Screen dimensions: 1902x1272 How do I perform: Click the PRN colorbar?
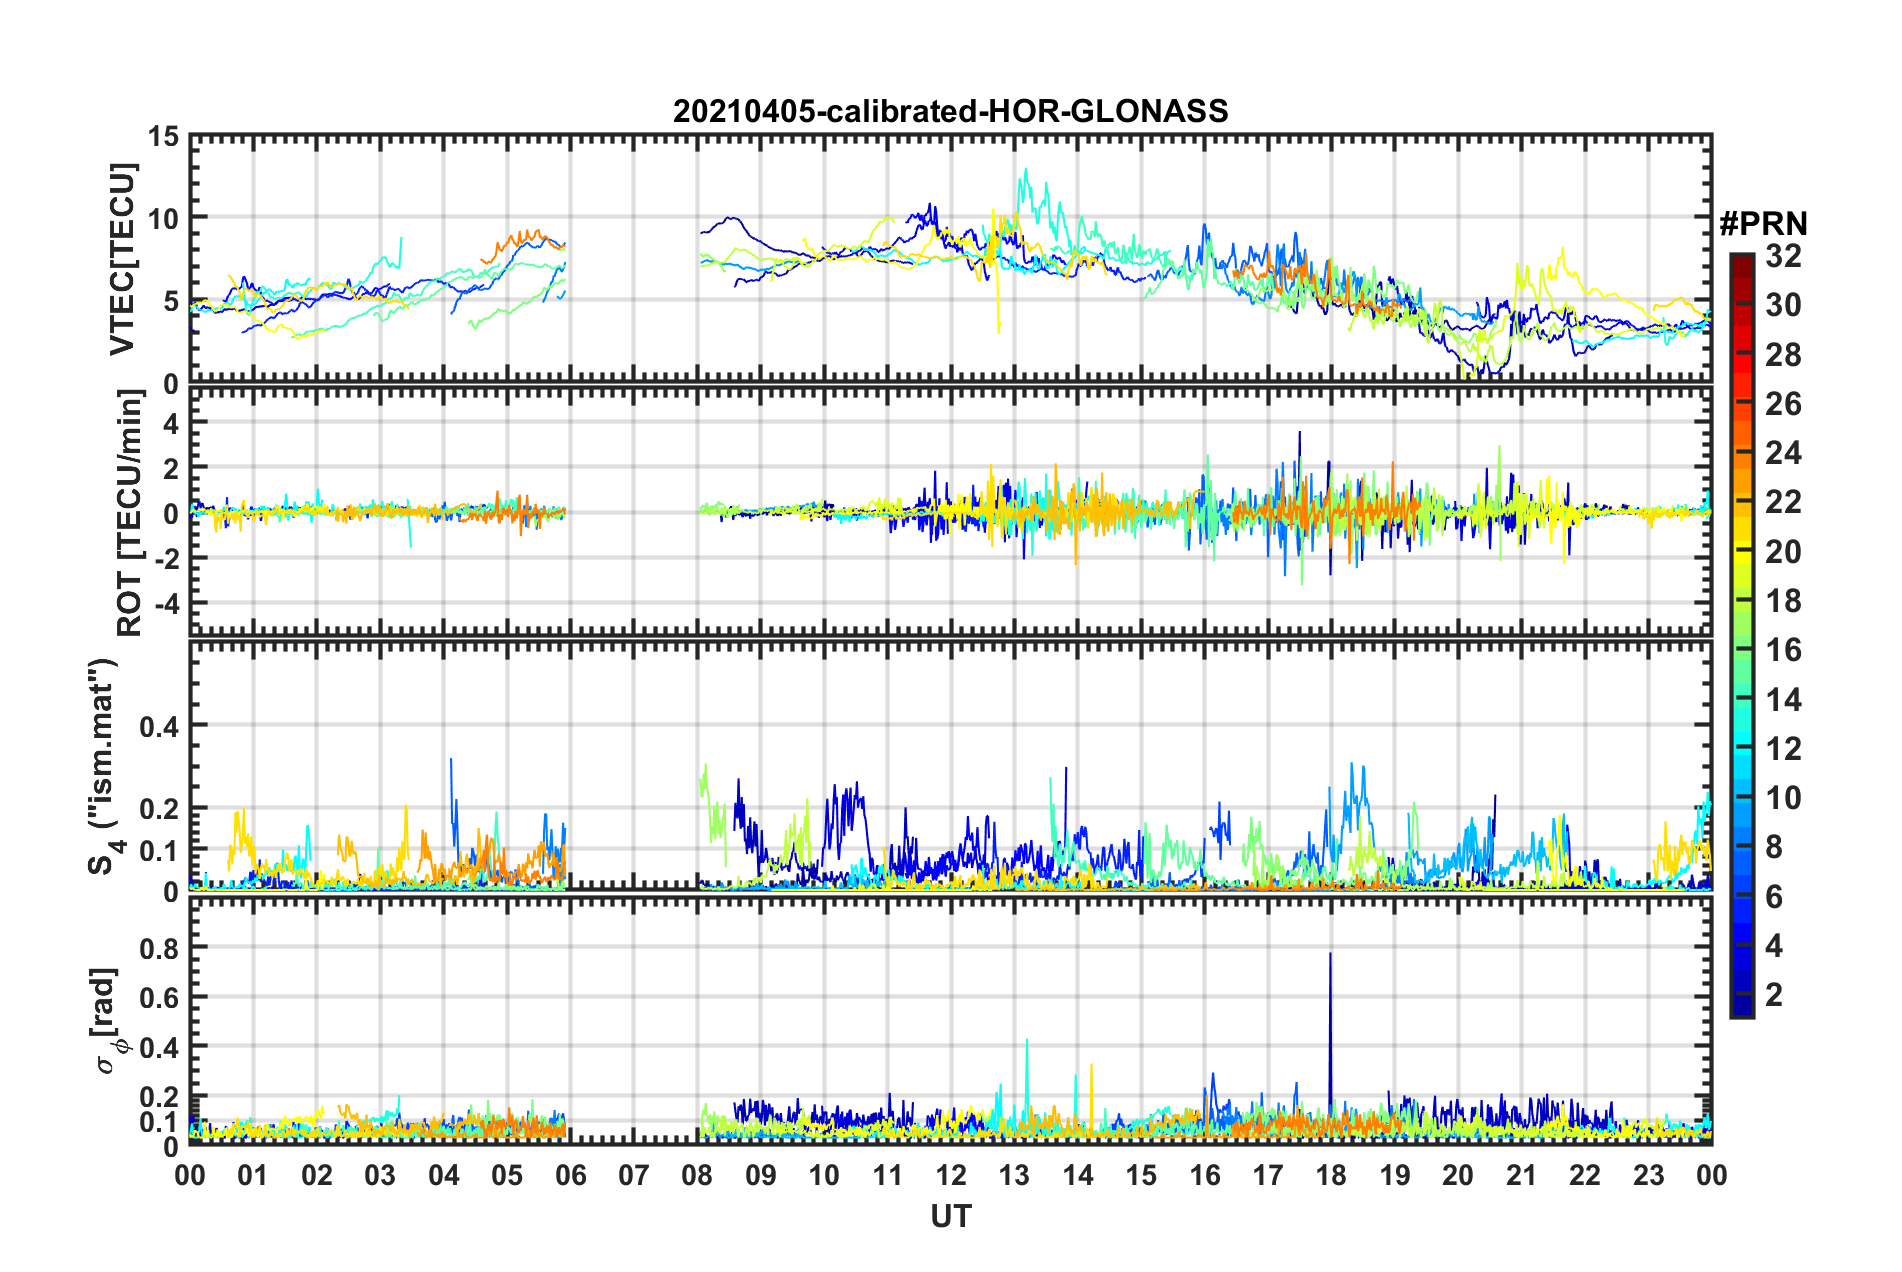pyautogui.click(x=1741, y=635)
